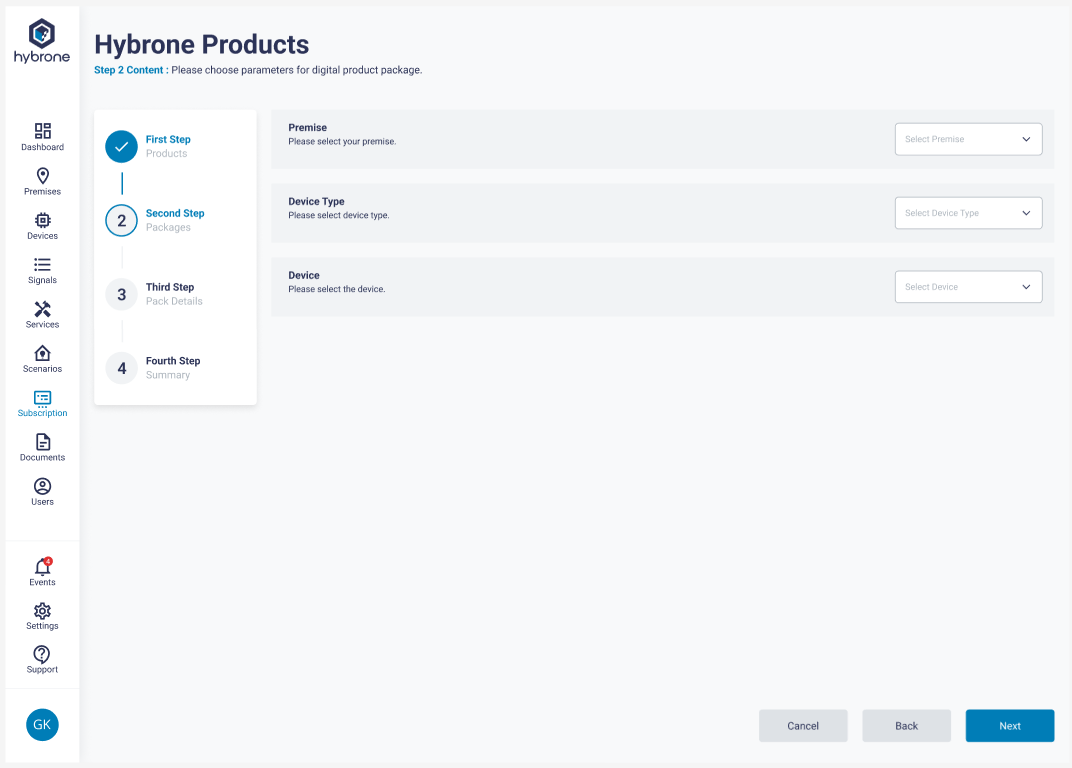Select the Third Step Pack Details label
1072x768 pixels.
(174, 294)
